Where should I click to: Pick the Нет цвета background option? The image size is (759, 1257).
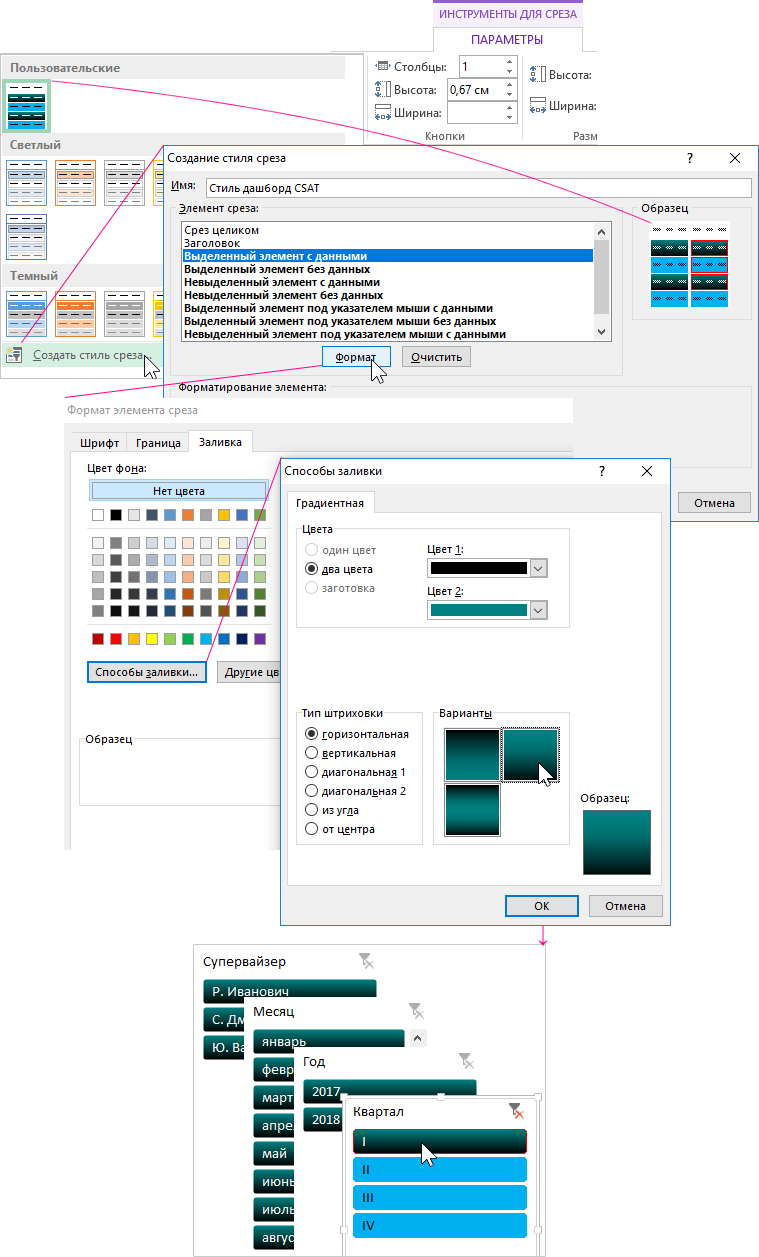tap(179, 491)
